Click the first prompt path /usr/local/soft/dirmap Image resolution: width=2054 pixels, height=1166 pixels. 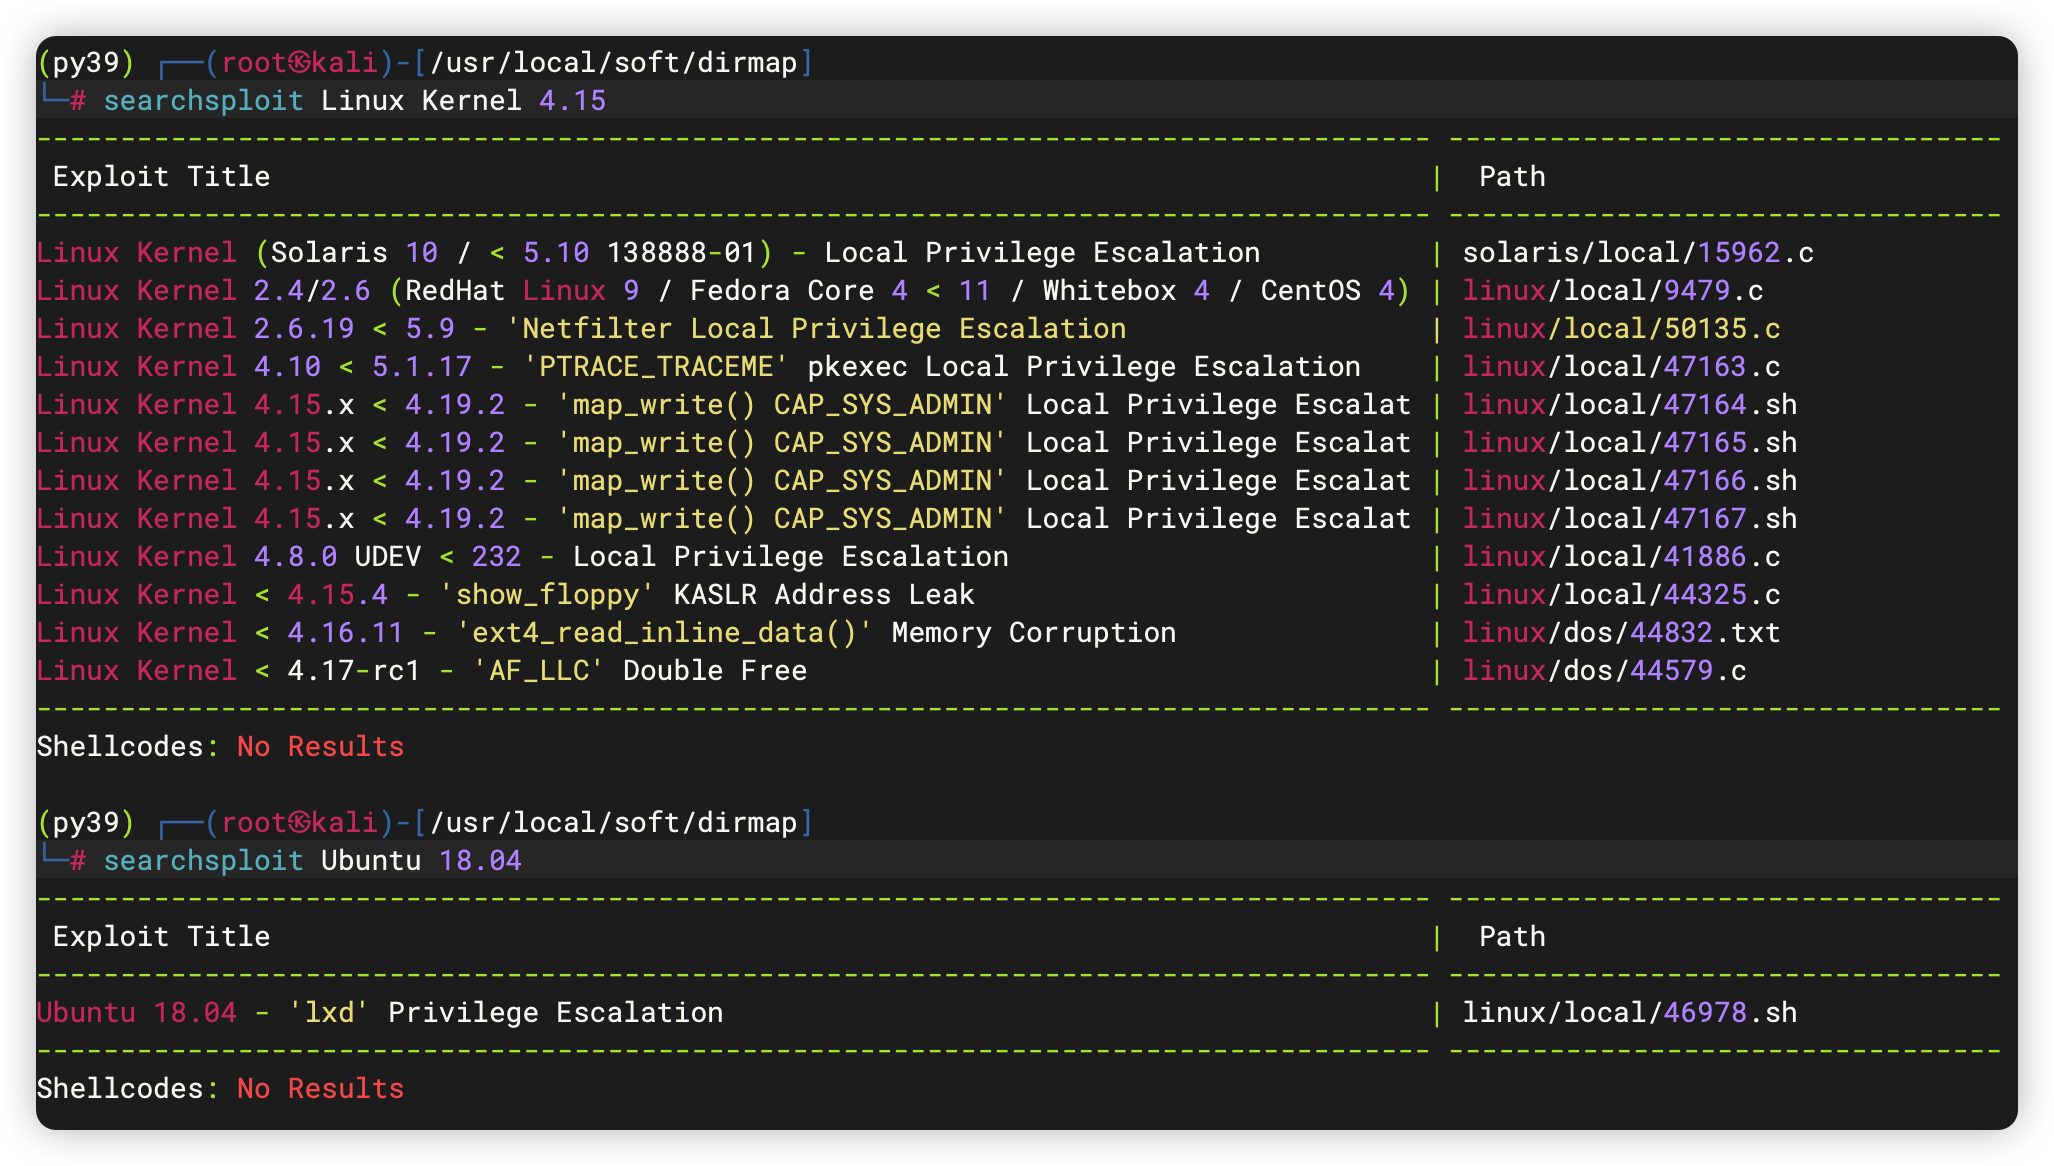coord(614,63)
